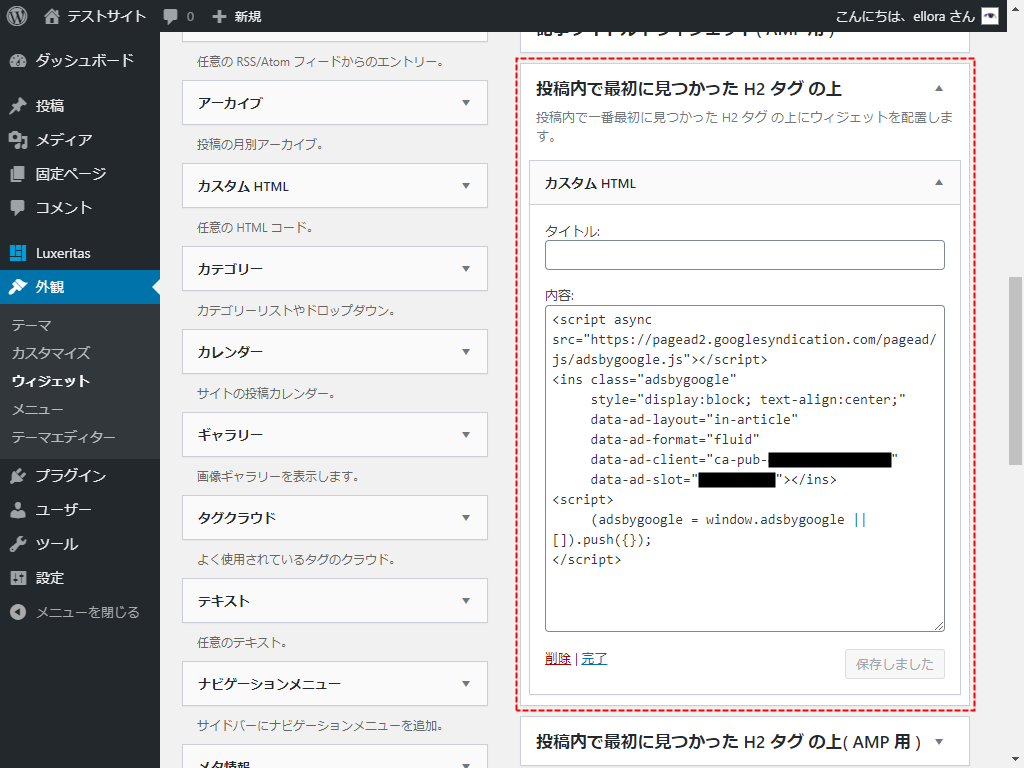Click the ギャラリー widget title

click(x=231, y=435)
